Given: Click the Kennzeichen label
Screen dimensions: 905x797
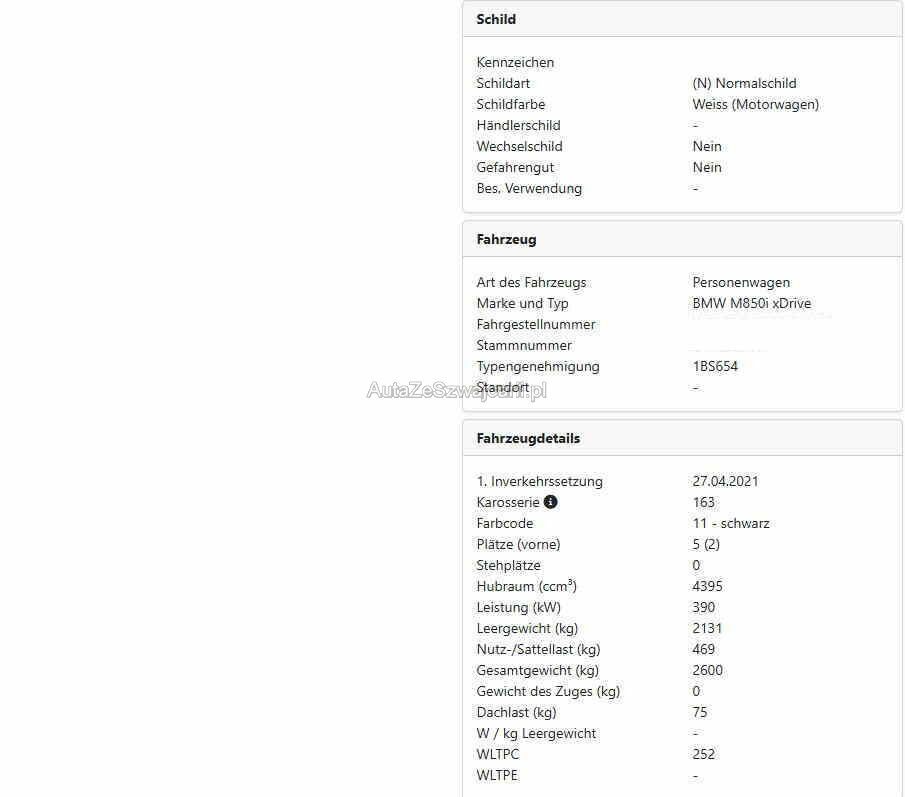Looking at the screenshot, I should (515, 62).
